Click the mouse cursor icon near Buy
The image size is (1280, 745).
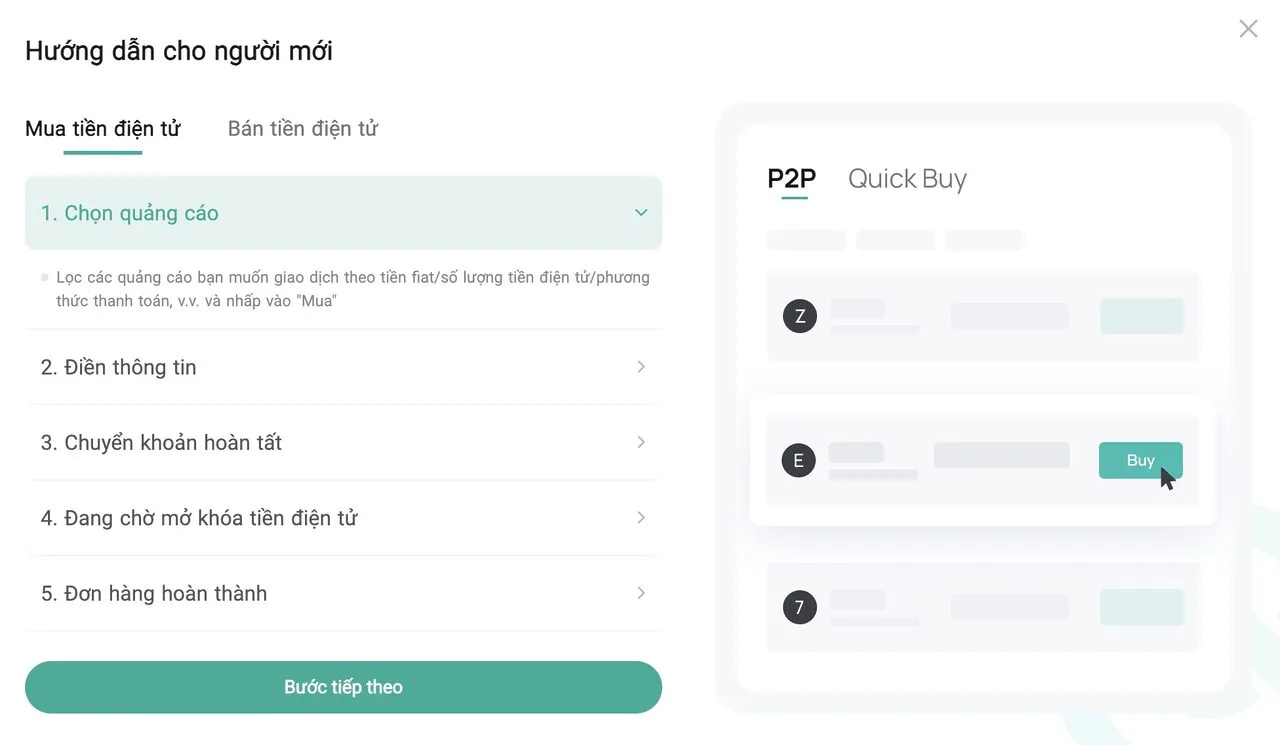click(x=1168, y=478)
